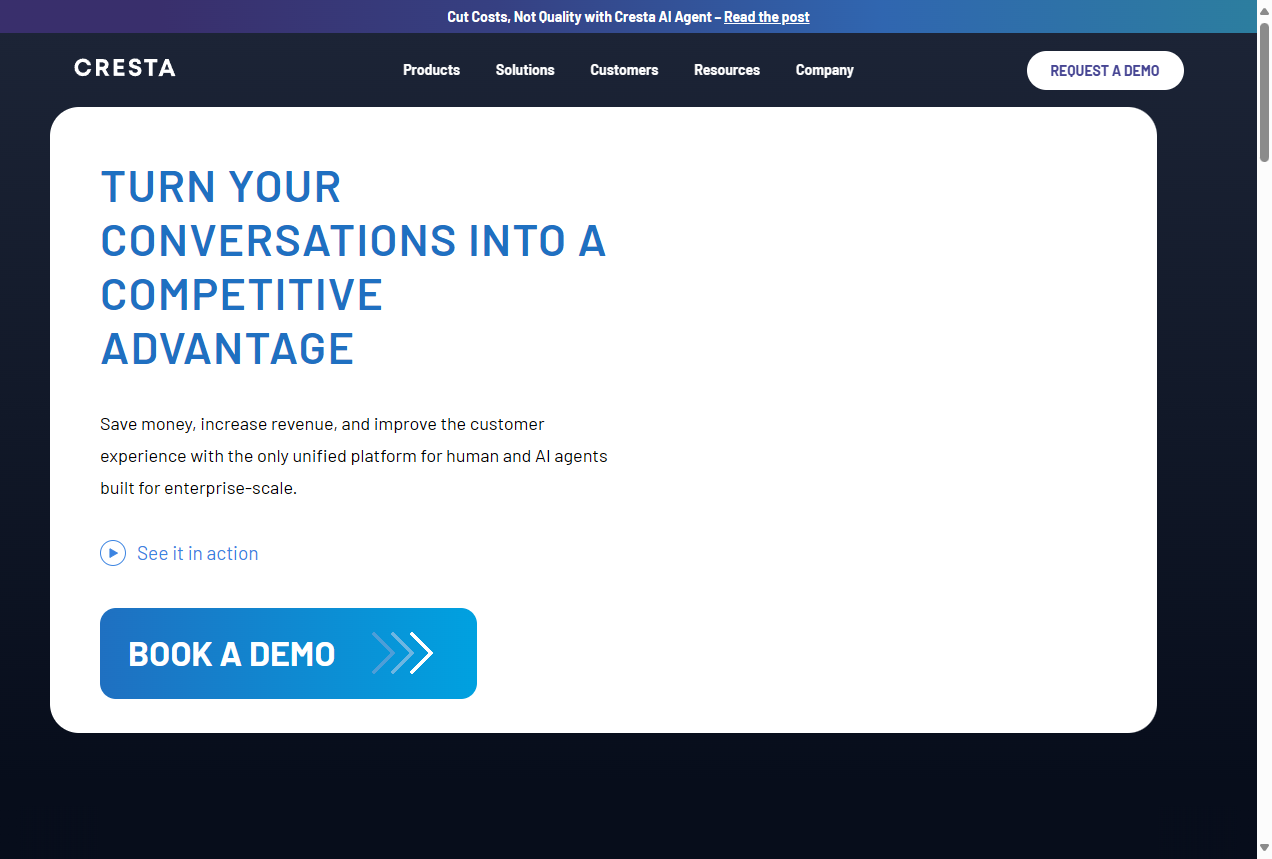Play the "See it in action" video icon
Screen dimensions: 1272x859
click(x=113, y=553)
